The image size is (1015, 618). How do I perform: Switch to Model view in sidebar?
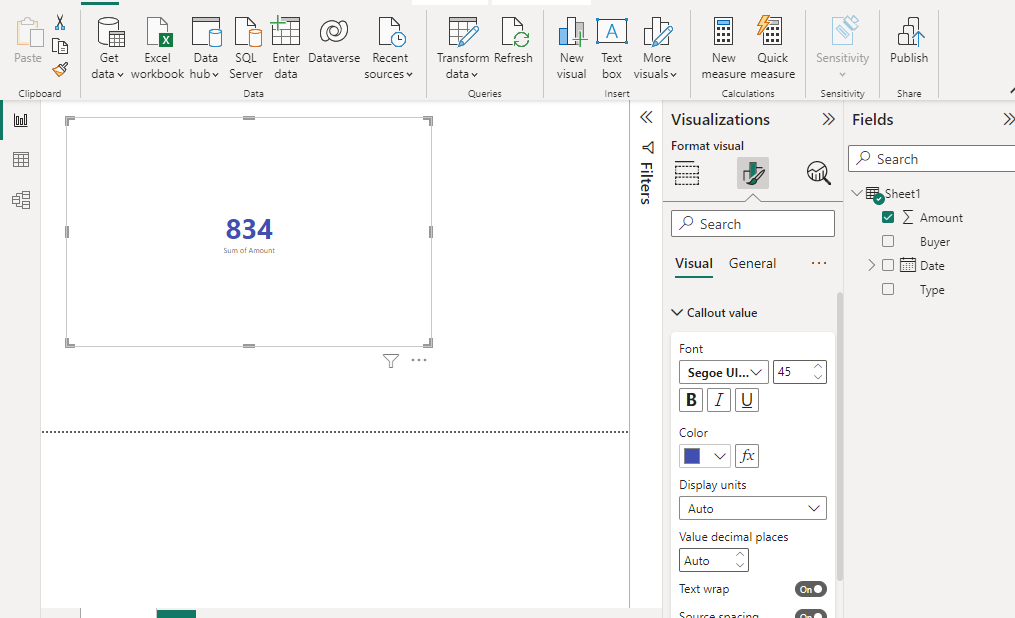tap(21, 200)
